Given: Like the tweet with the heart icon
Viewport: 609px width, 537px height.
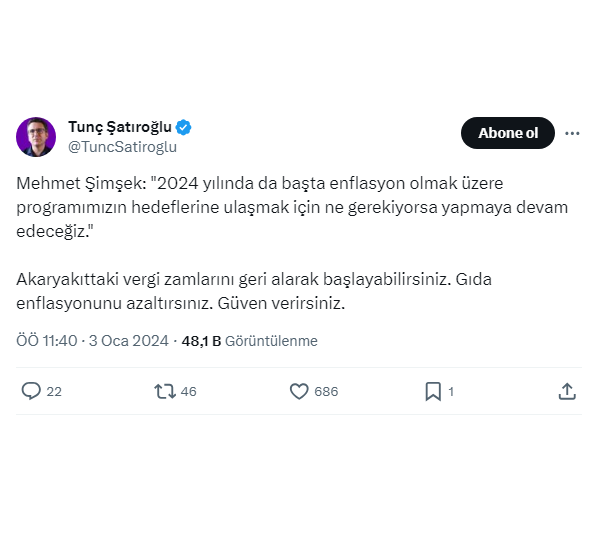Looking at the screenshot, I should pos(299,391).
